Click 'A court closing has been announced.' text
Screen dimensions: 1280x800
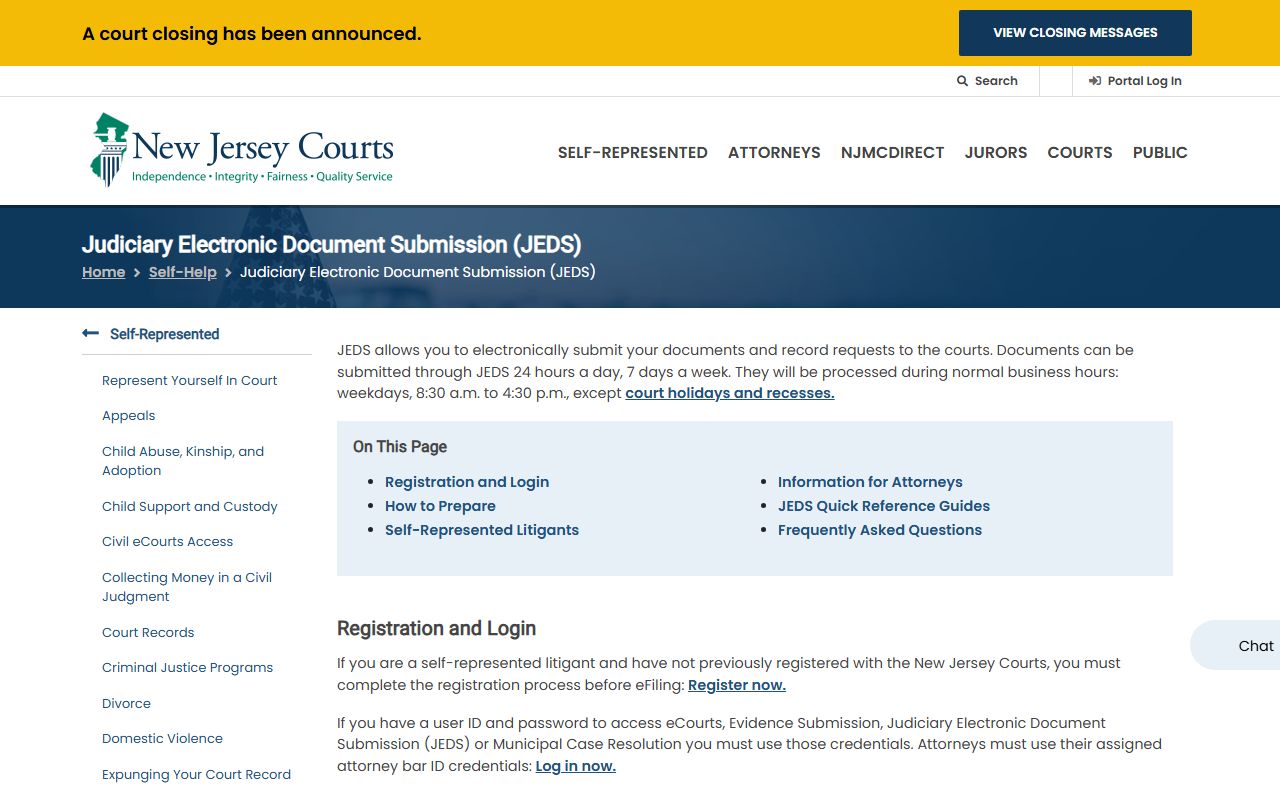pos(252,34)
